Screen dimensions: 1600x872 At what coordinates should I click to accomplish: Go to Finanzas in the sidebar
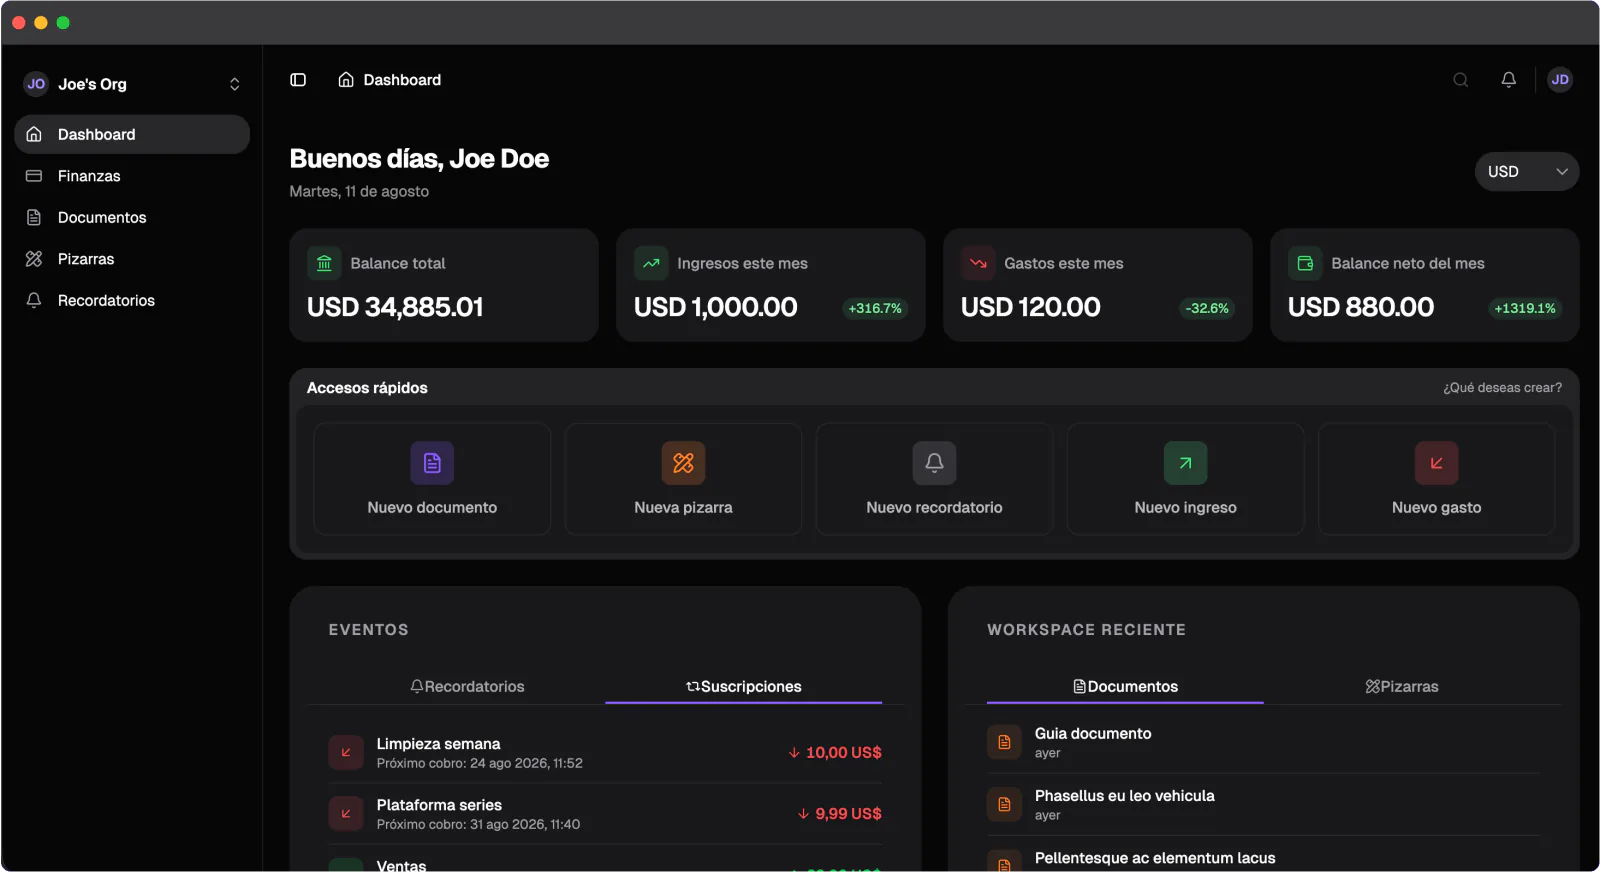(132, 176)
